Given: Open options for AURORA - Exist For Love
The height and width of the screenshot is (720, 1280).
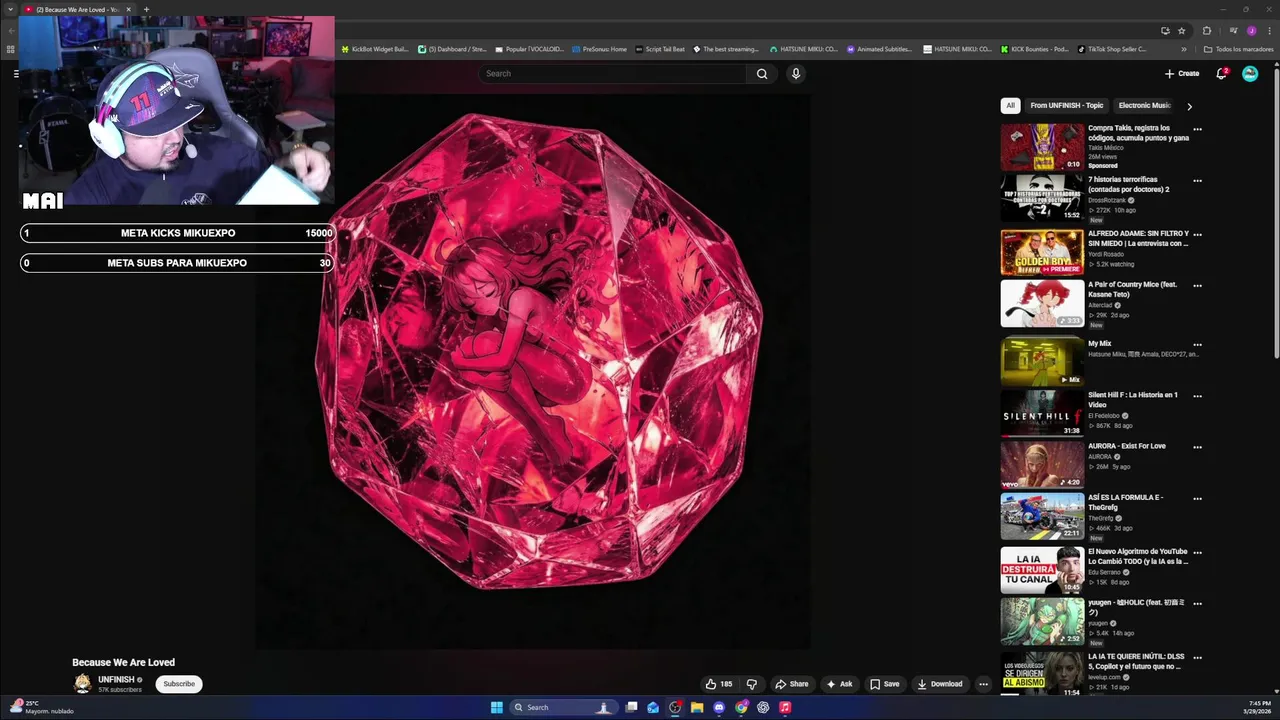Looking at the screenshot, I should pos(1197,447).
